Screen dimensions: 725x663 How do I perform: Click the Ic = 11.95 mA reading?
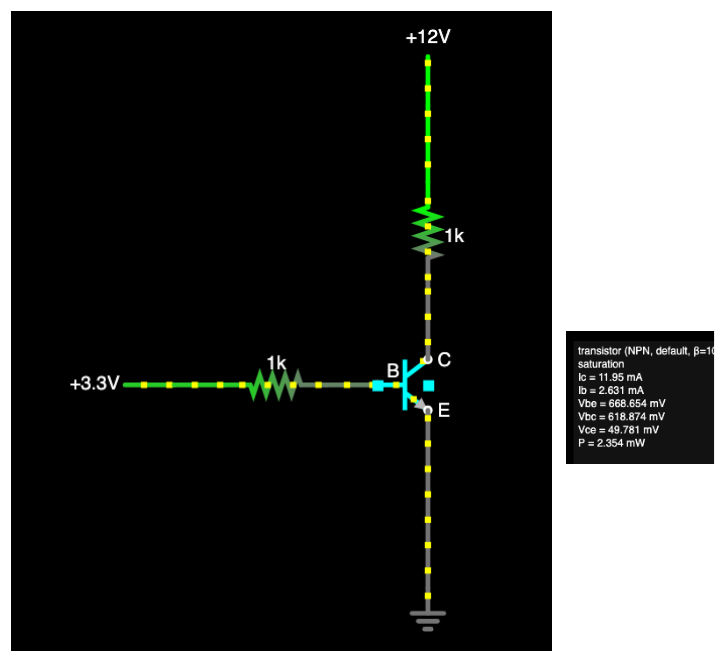pyautogui.click(x=610, y=377)
